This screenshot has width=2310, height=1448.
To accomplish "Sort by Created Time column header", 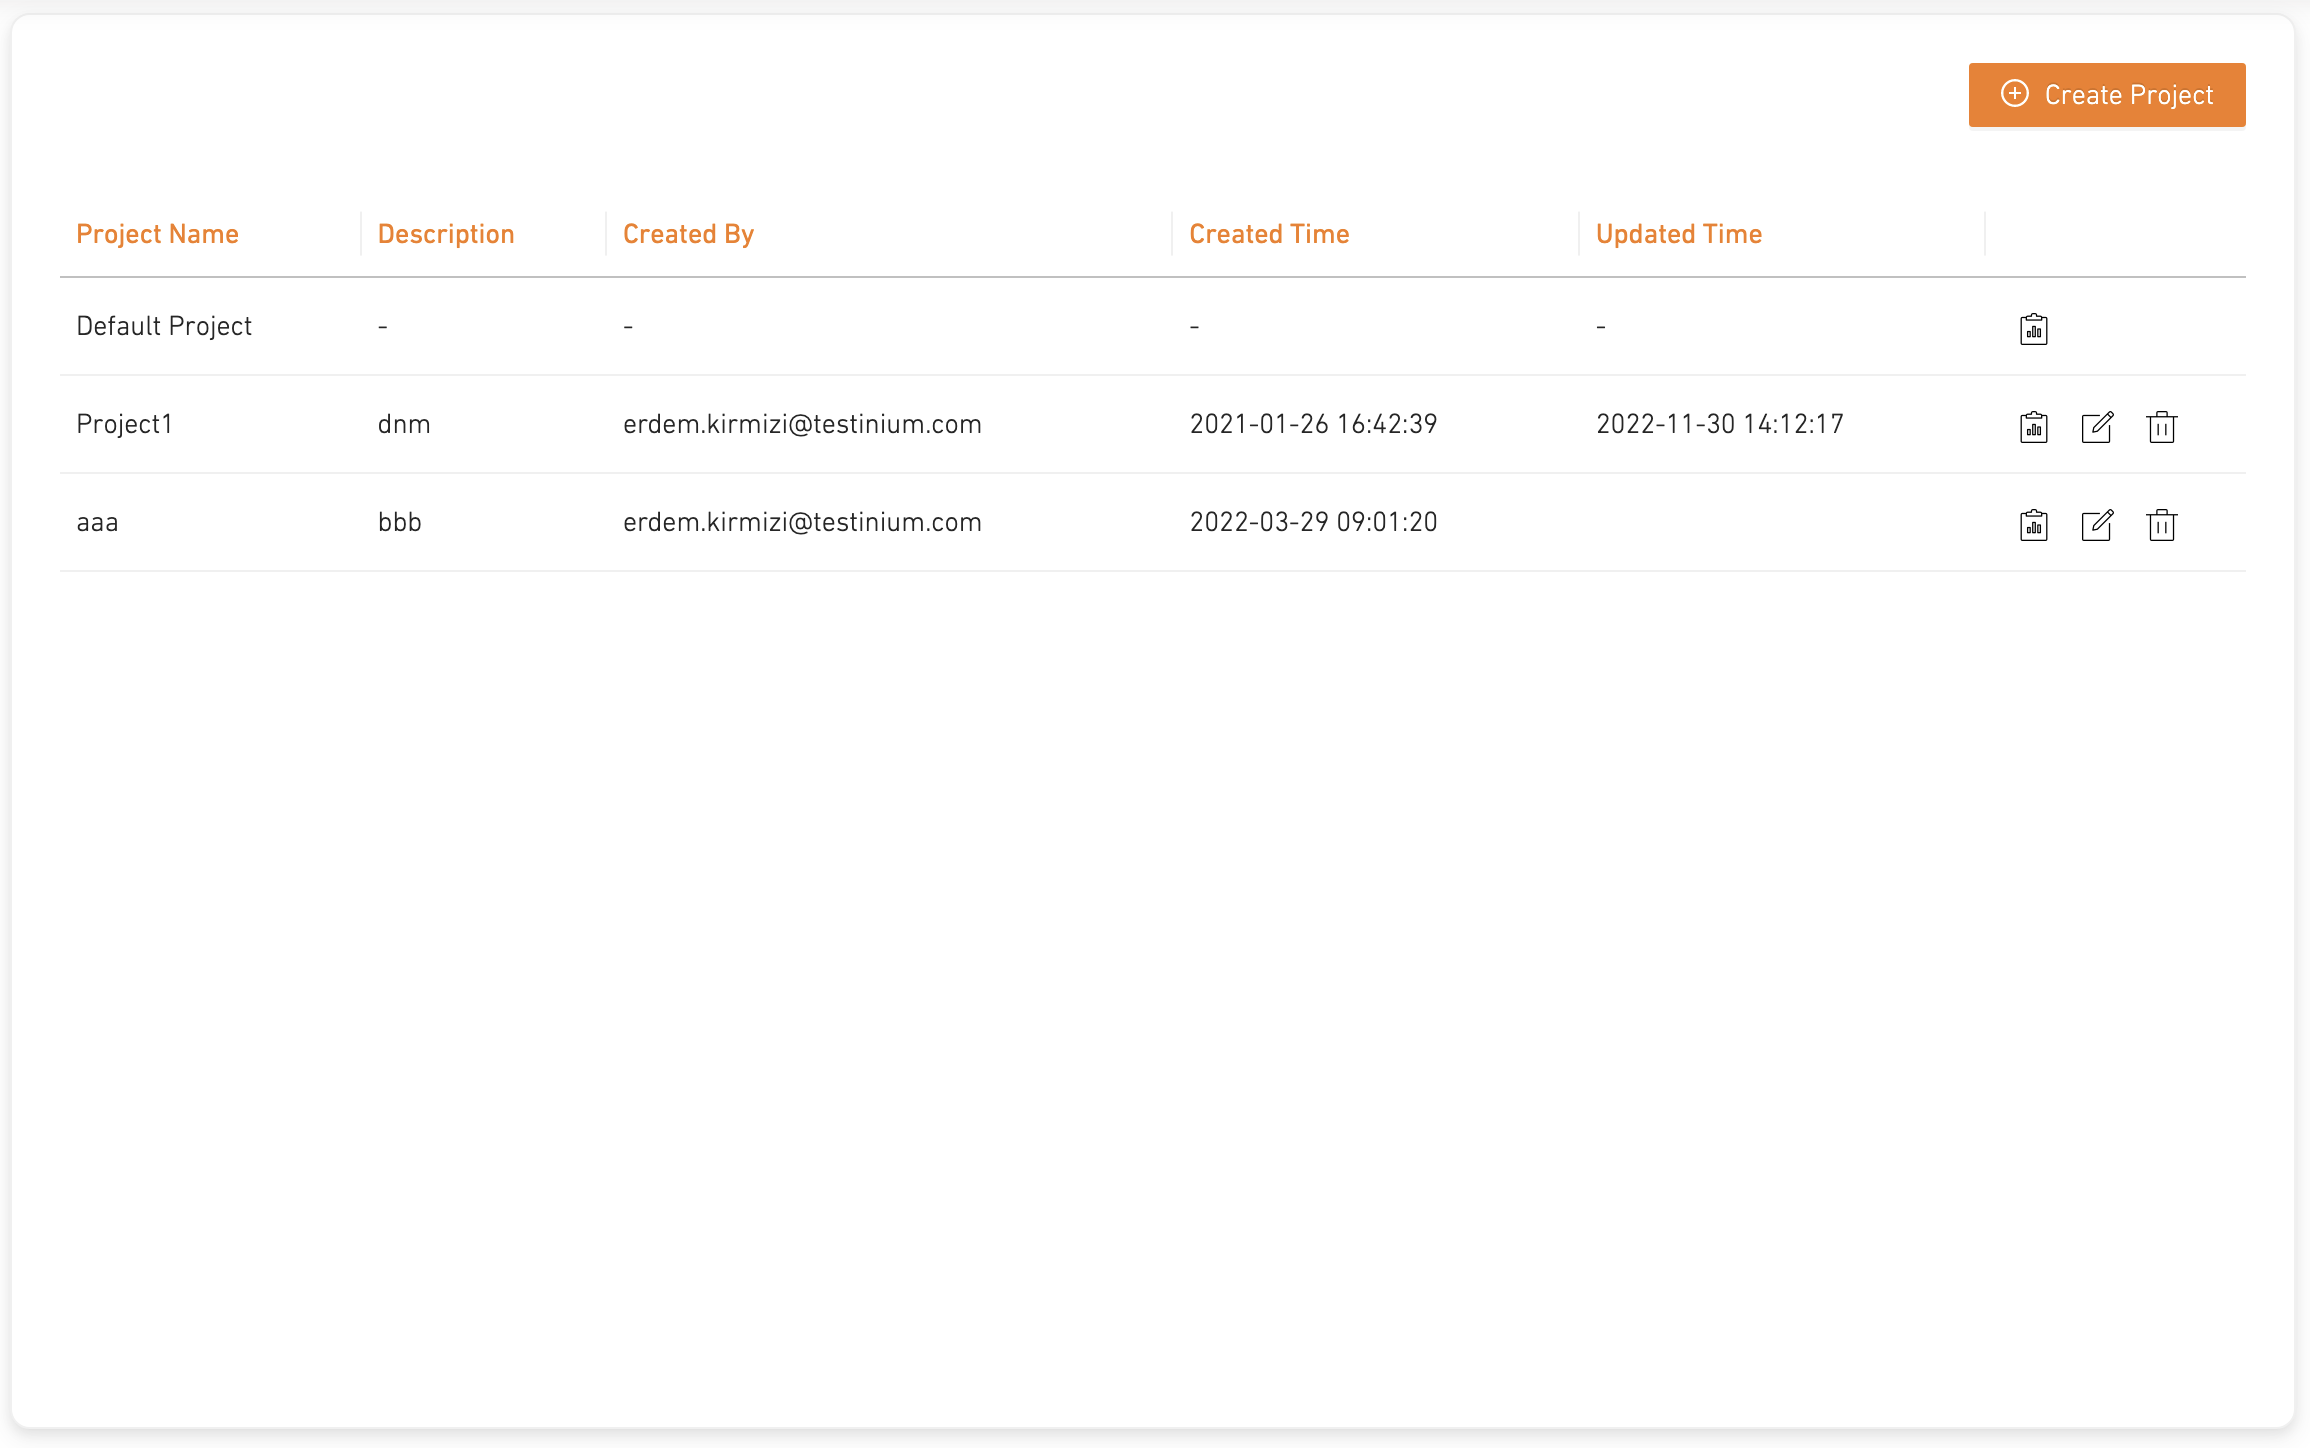I will 1268,234.
